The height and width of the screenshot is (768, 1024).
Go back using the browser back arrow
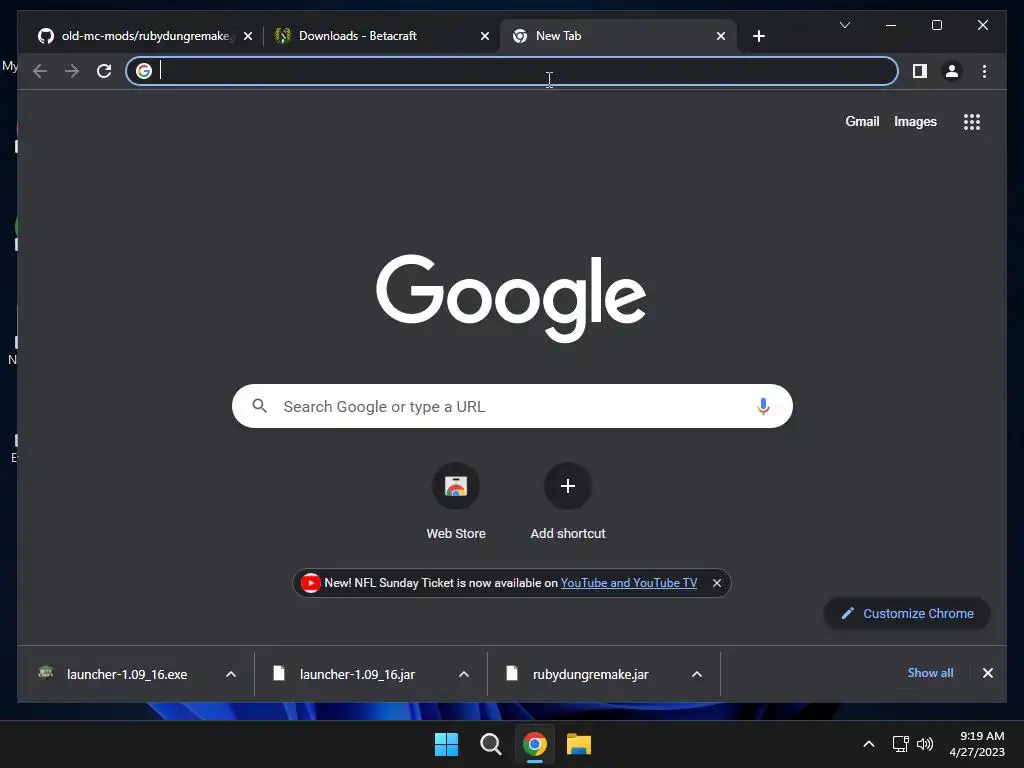[x=40, y=71]
